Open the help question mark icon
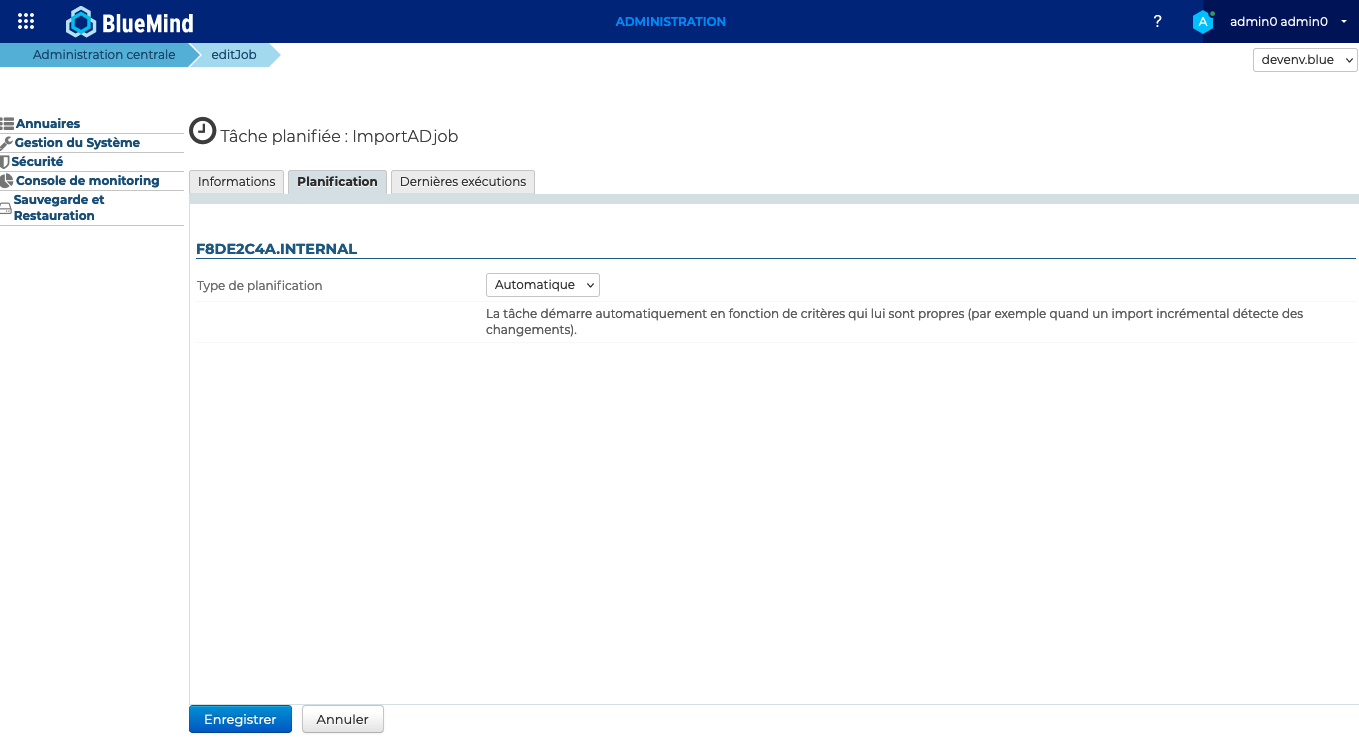 (x=1157, y=21)
